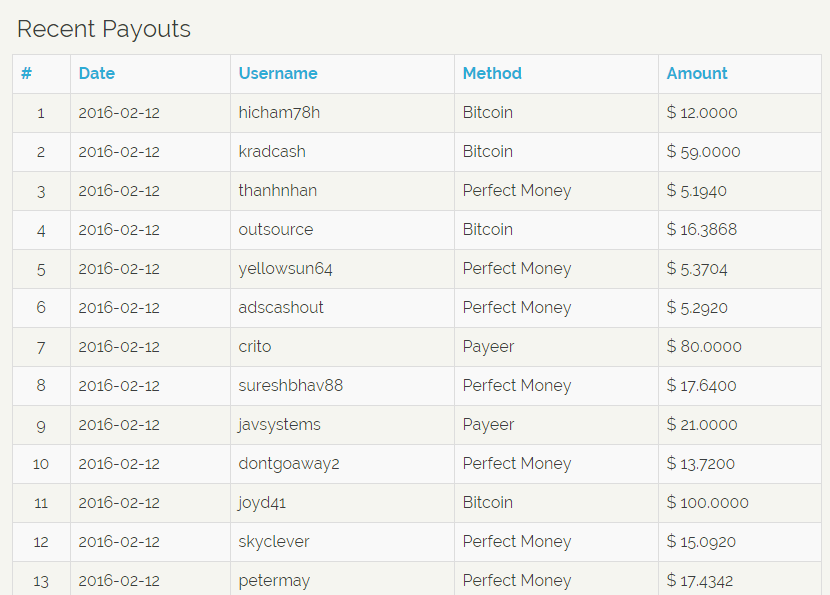Click username javsystems
This screenshot has height=595, width=830.
[279, 425]
